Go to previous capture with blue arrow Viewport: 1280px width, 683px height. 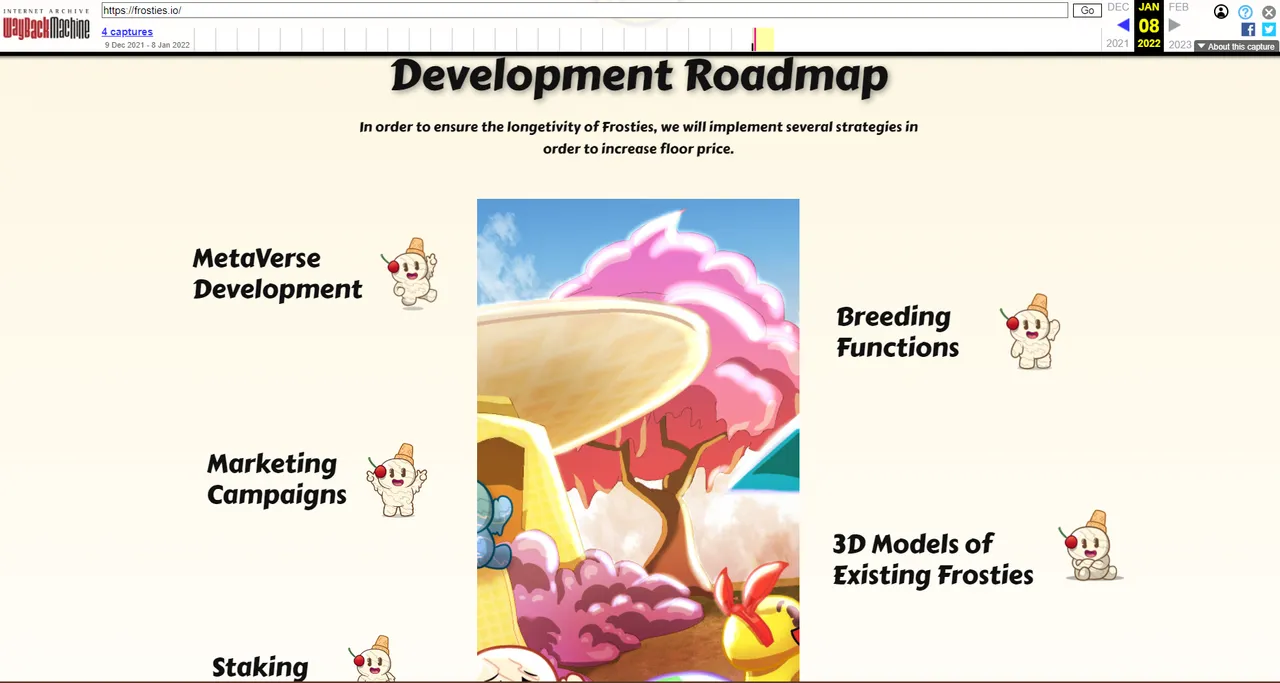(1123, 25)
